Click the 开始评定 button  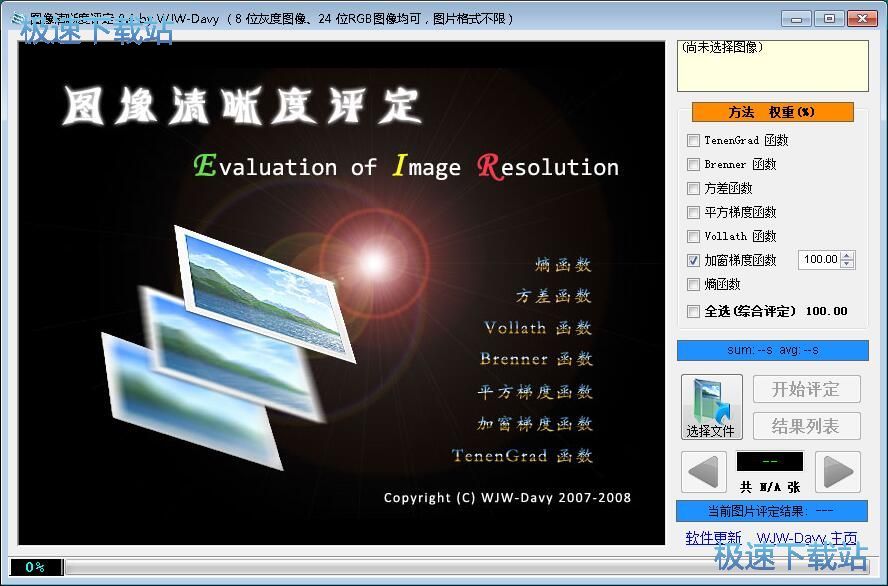[x=806, y=389]
